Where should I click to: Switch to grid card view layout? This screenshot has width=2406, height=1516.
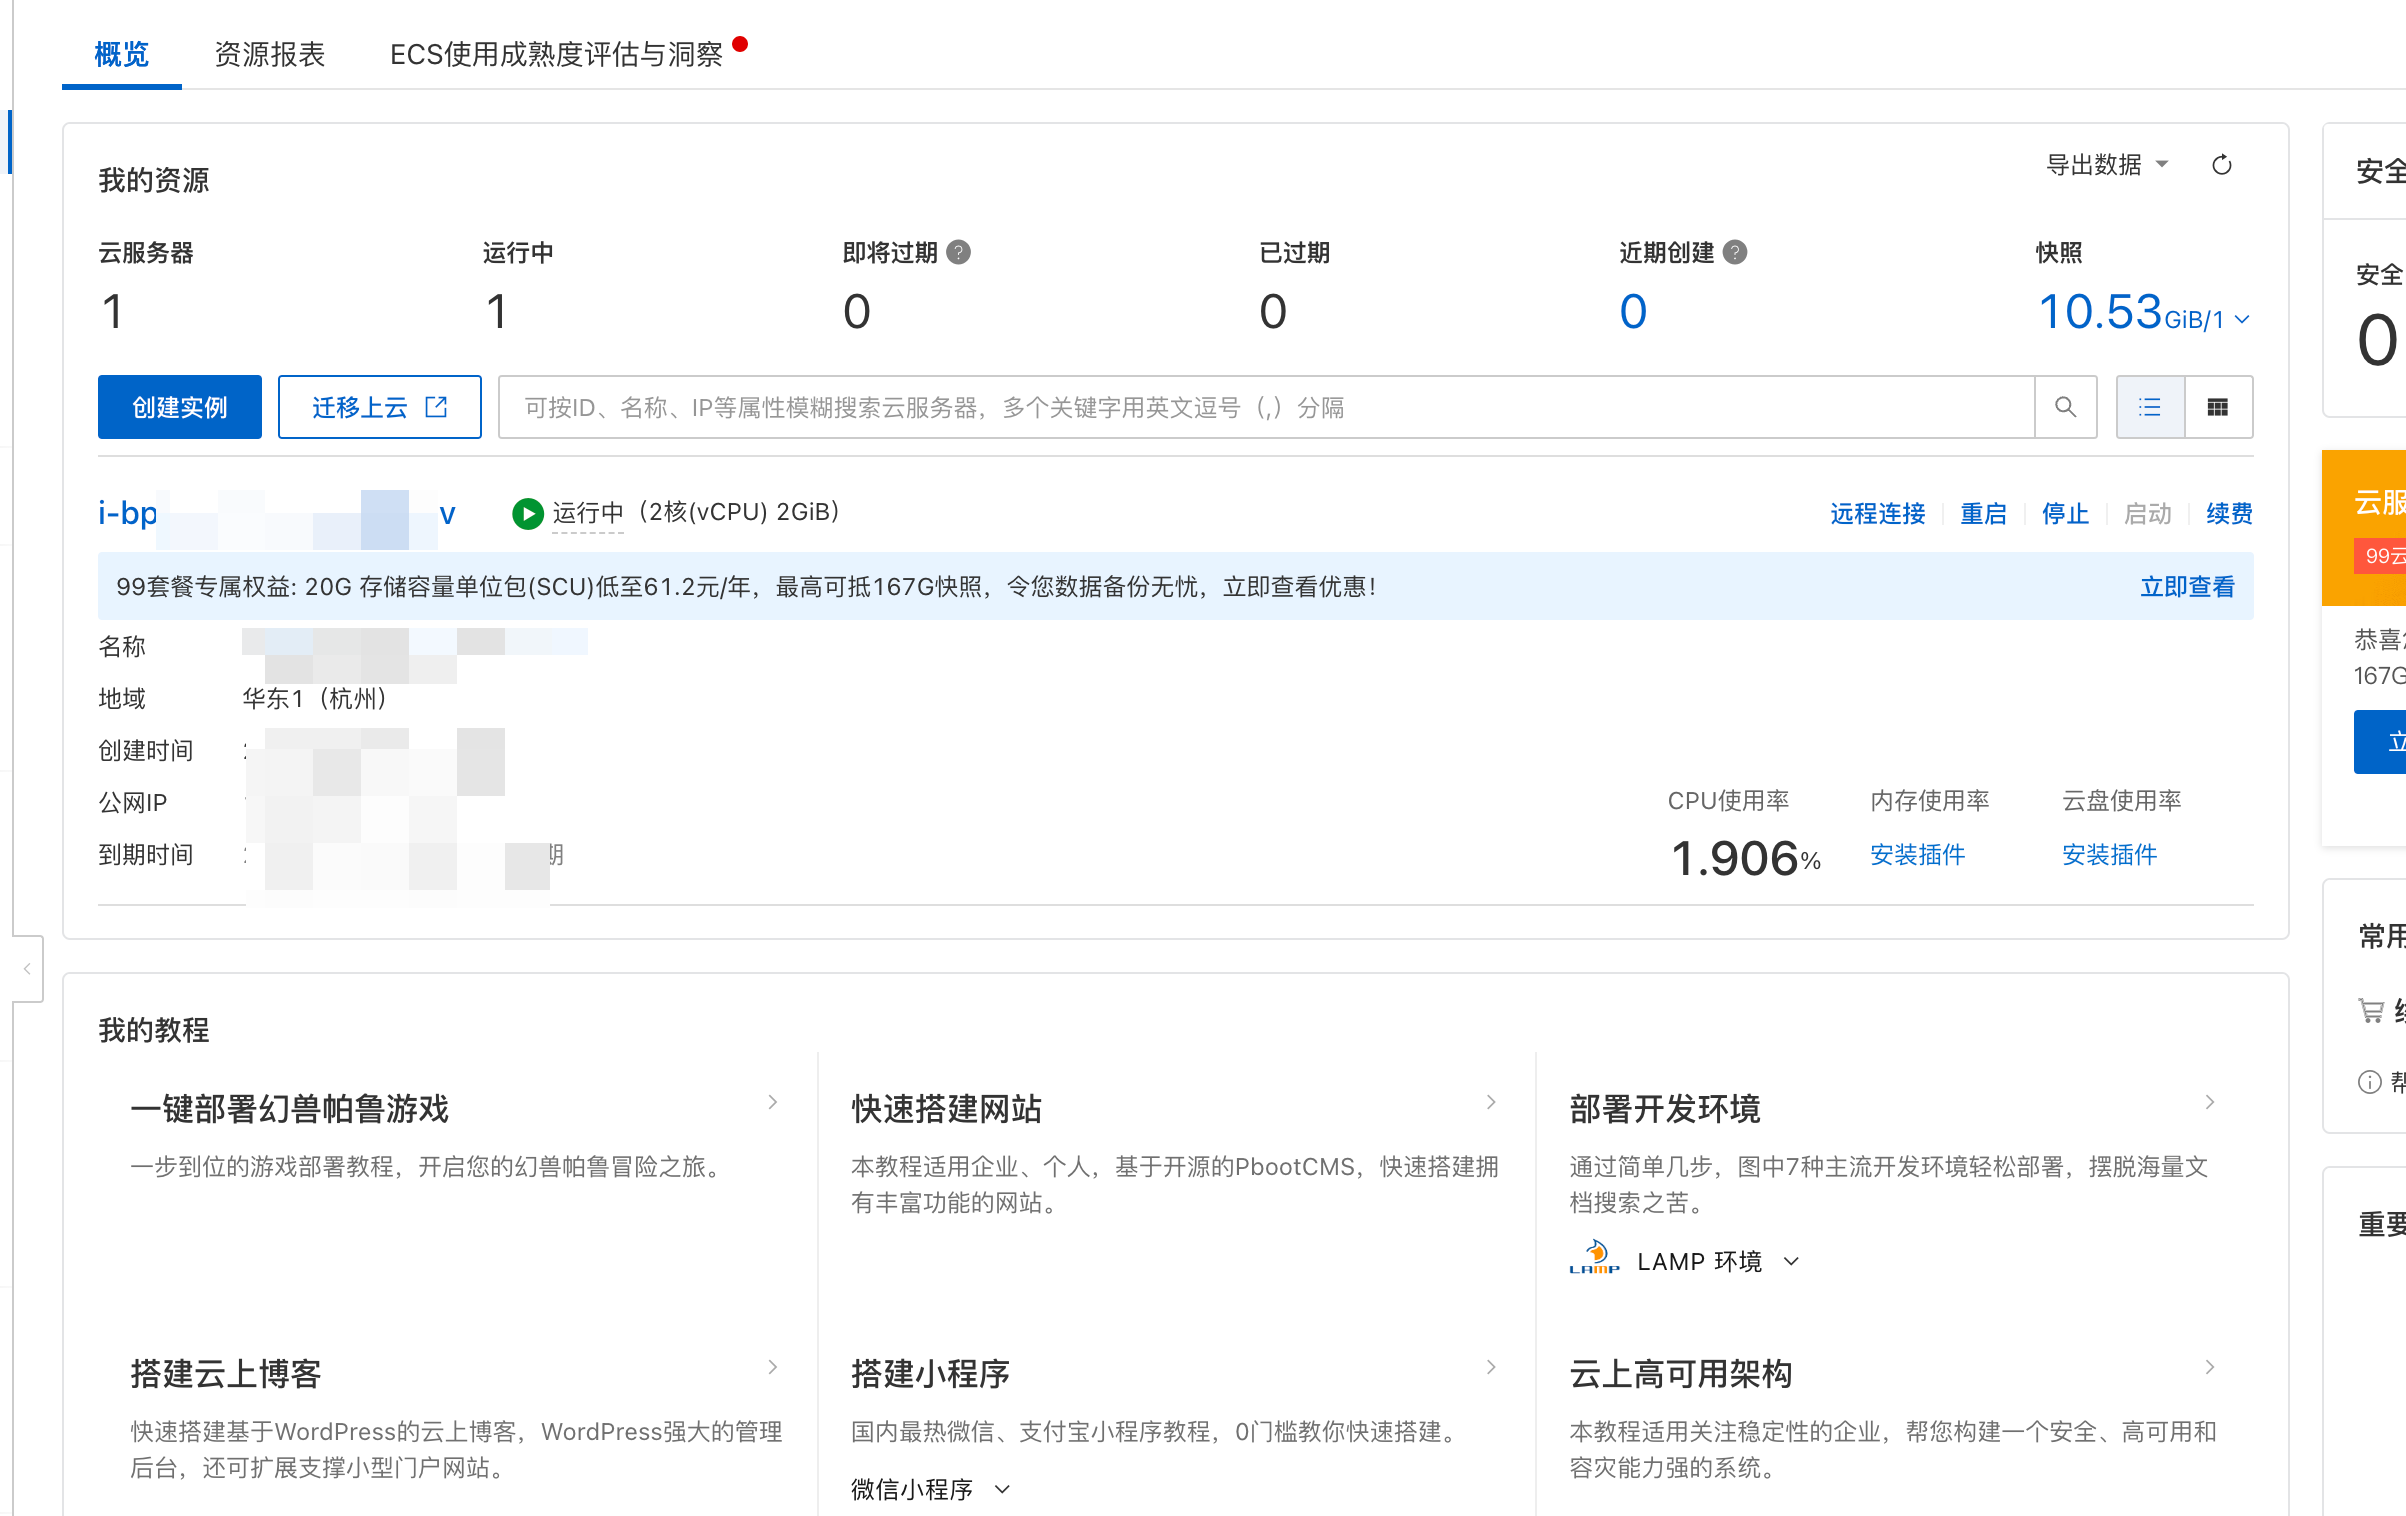click(2217, 407)
